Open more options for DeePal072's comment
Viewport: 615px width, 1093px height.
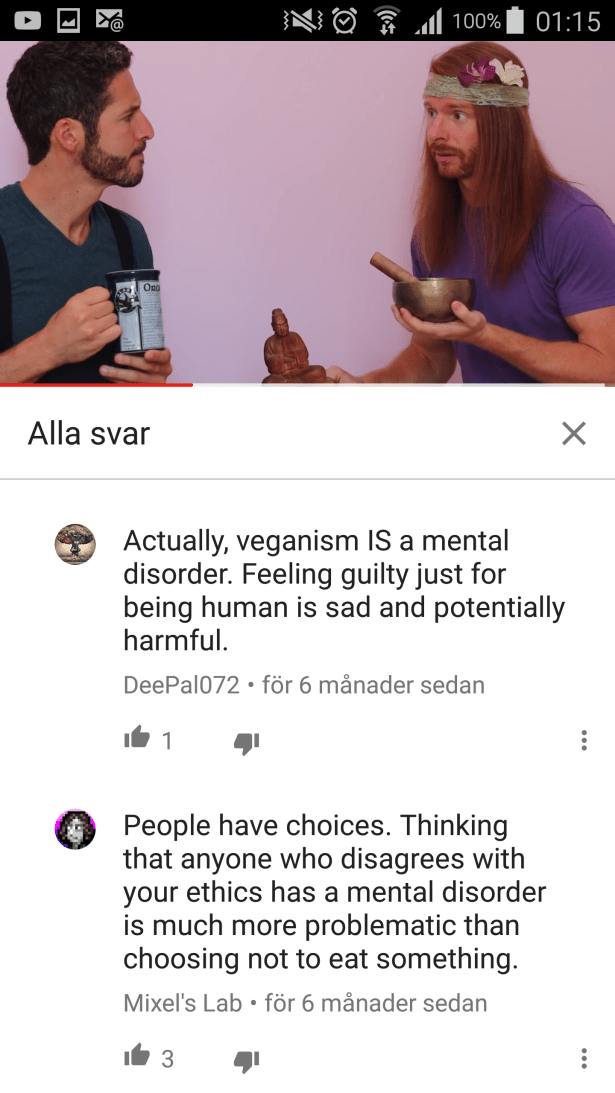(x=584, y=740)
